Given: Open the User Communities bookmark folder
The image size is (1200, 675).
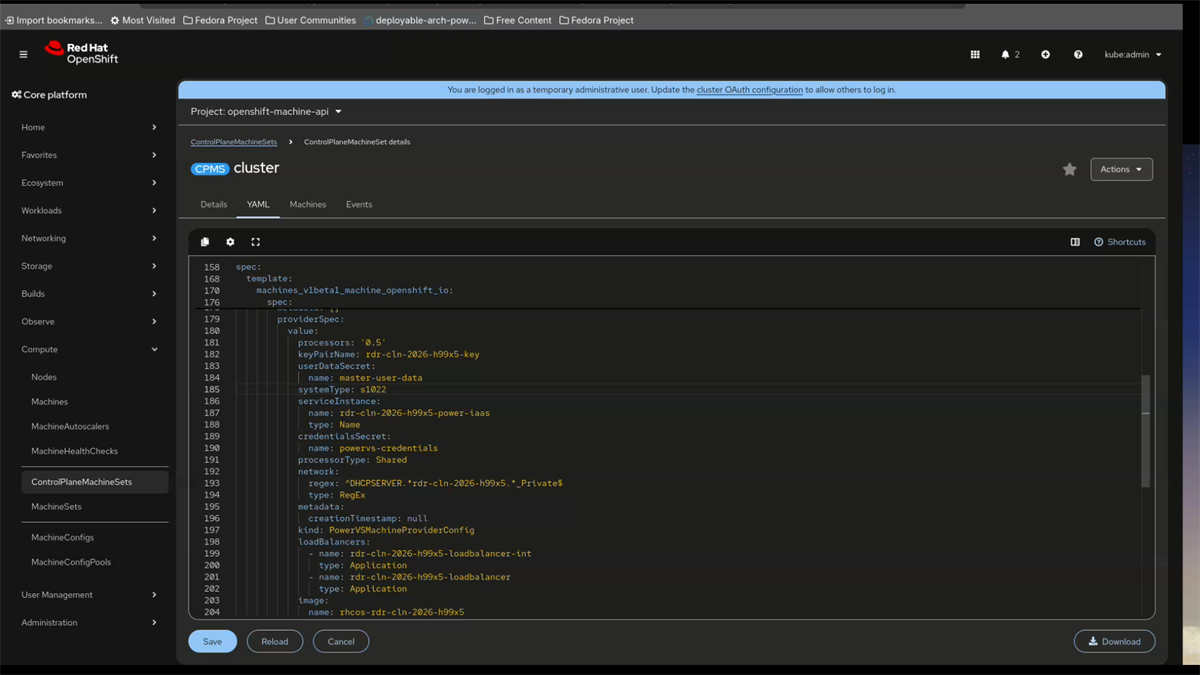Looking at the screenshot, I should click(310, 20).
